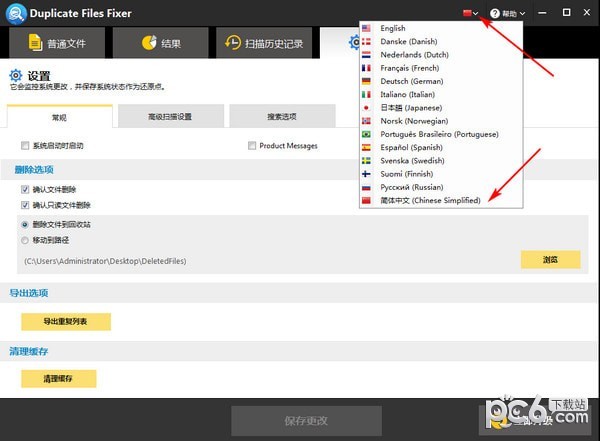Screen dimensions: 600x441
Task: Click the 浏览 browse button
Action: [x=550, y=260]
